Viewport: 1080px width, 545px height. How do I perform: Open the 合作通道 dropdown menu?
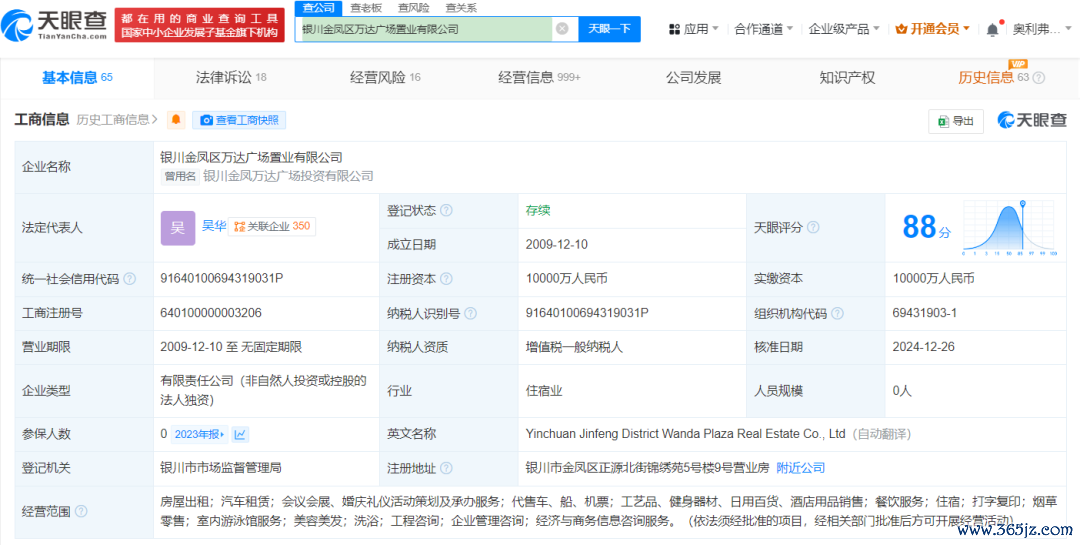pyautogui.click(x=763, y=29)
